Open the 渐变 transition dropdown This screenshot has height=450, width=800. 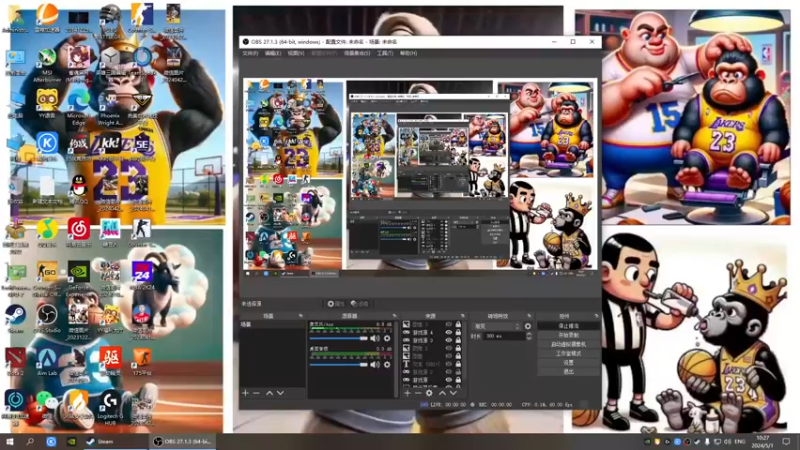click(x=497, y=326)
